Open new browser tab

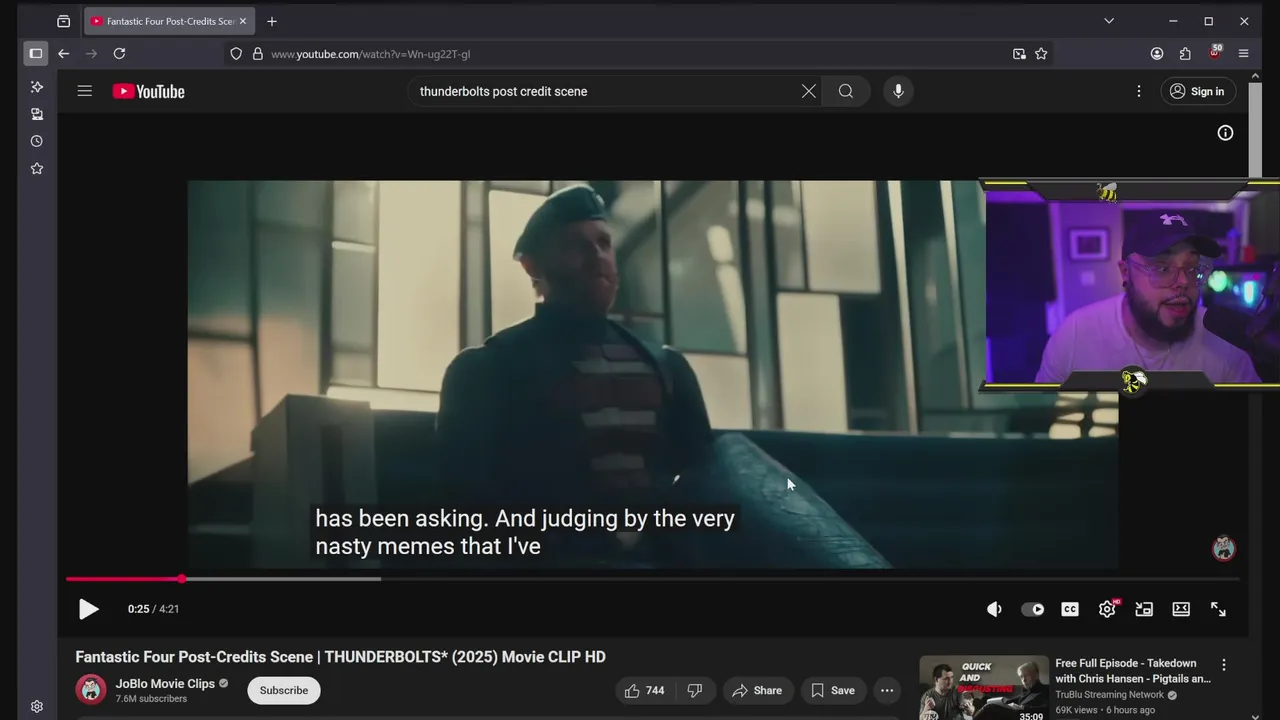(x=272, y=21)
